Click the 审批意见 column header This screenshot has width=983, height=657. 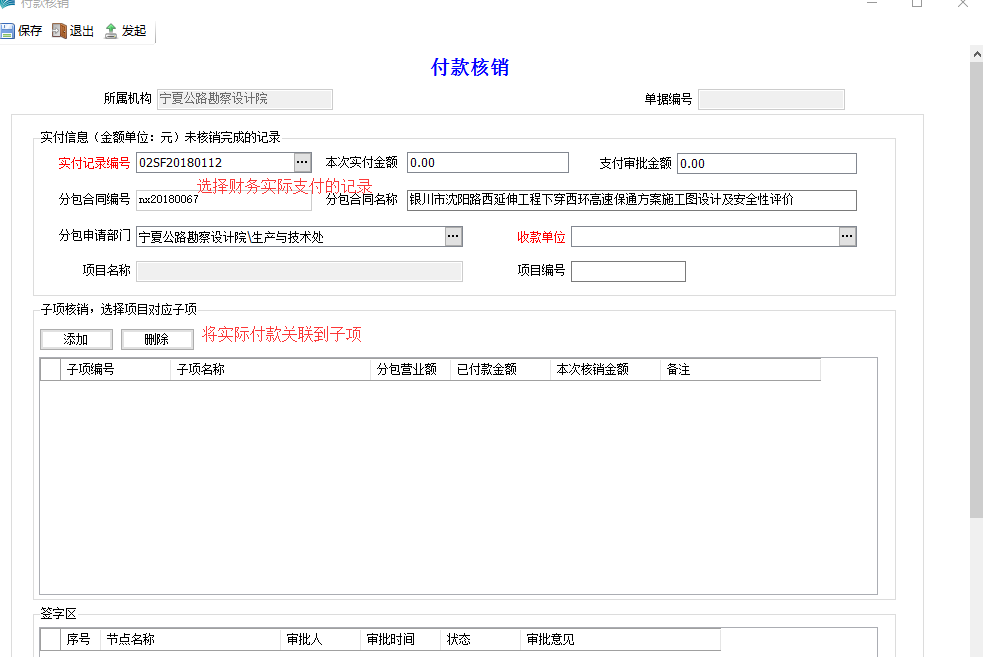pyautogui.click(x=620, y=639)
